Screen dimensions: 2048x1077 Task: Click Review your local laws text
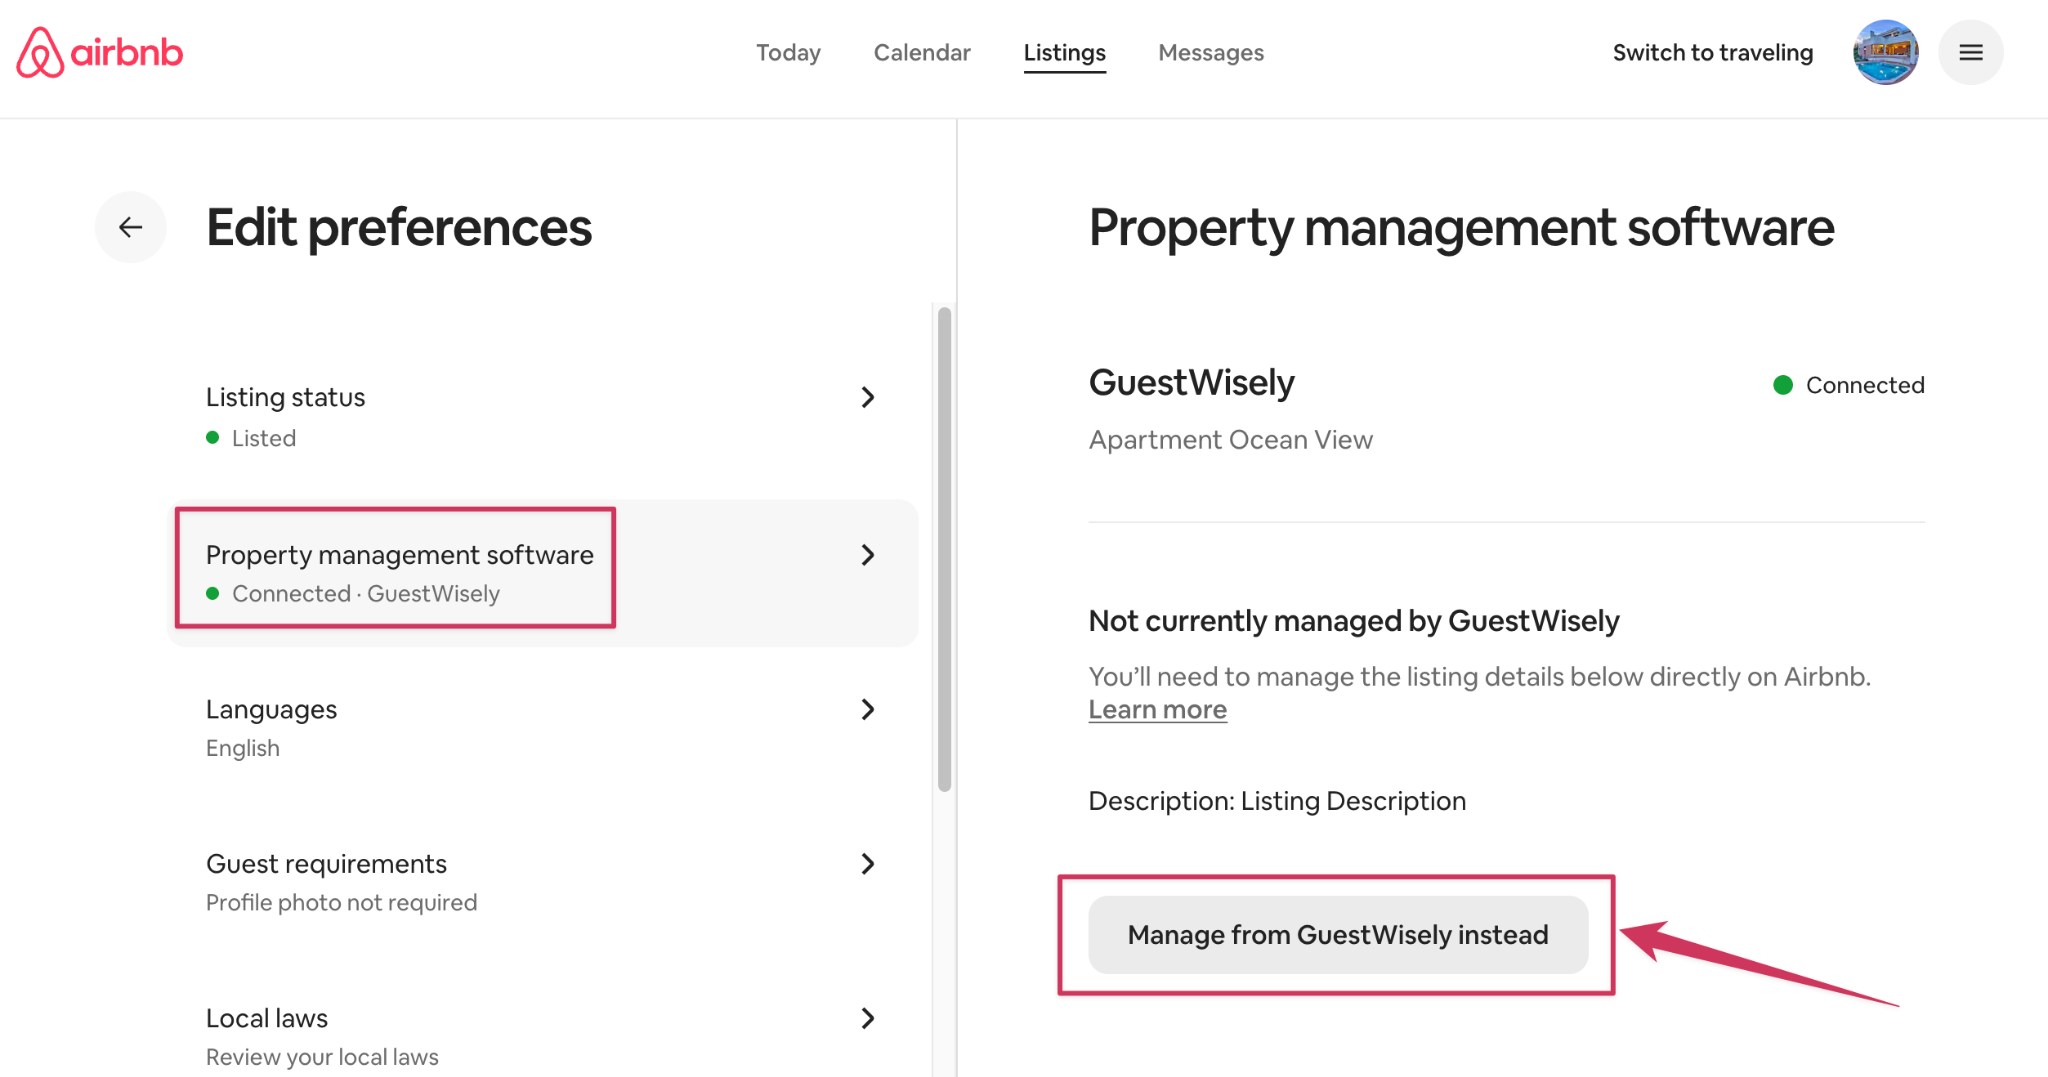tap(322, 1057)
